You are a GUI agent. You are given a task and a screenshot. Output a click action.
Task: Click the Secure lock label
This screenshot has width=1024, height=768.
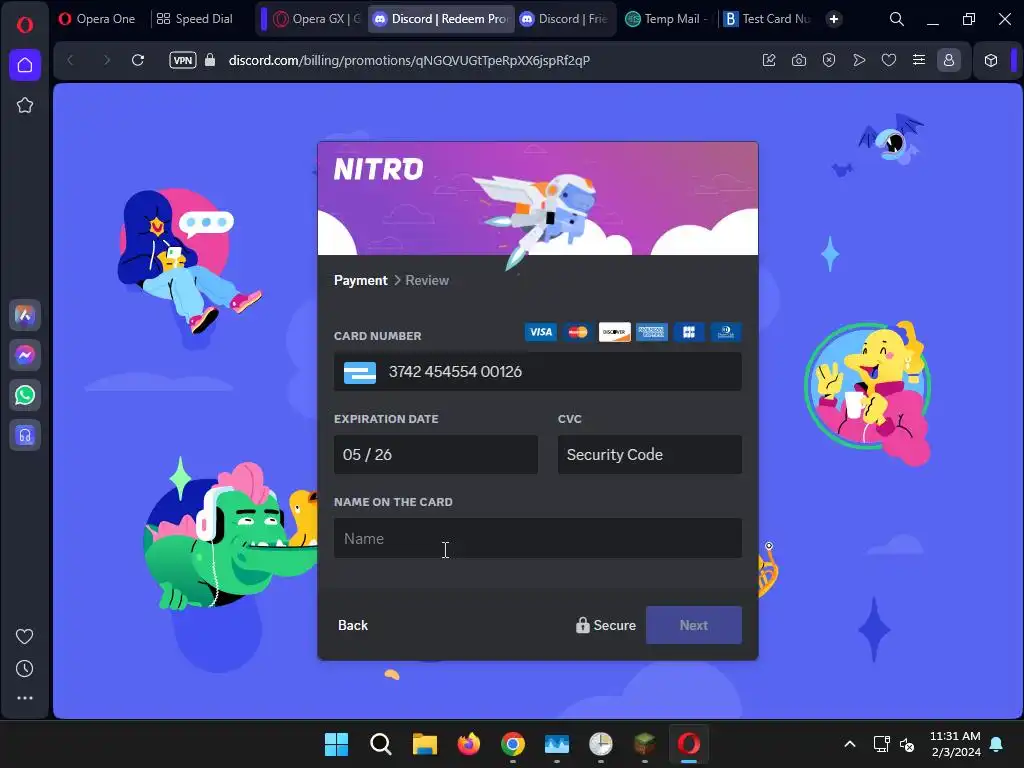pyautogui.click(x=605, y=625)
